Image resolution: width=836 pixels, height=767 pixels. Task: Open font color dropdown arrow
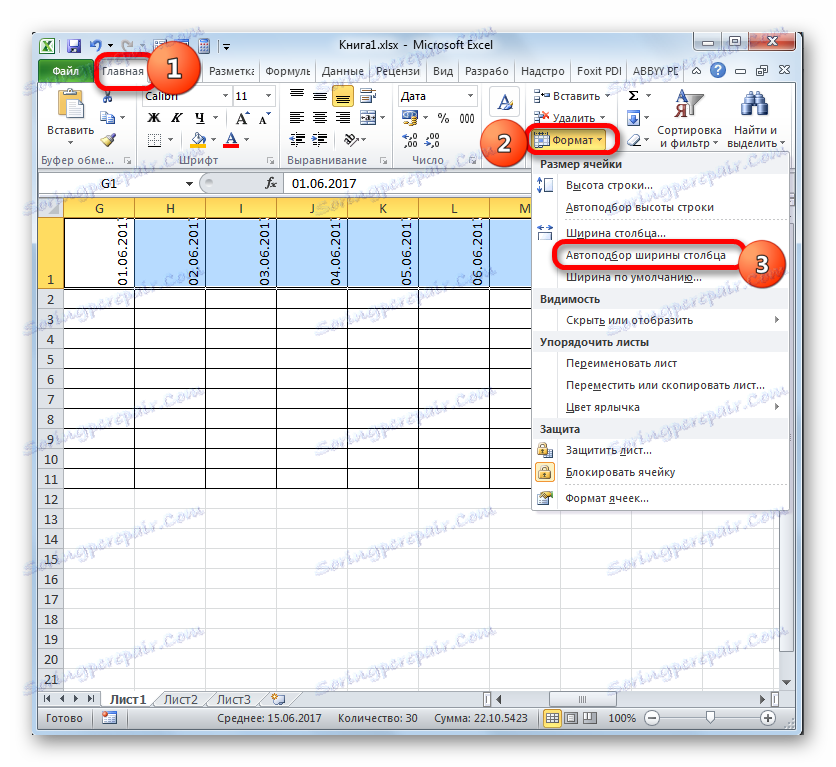pyautogui.click(x=246, y=140)
